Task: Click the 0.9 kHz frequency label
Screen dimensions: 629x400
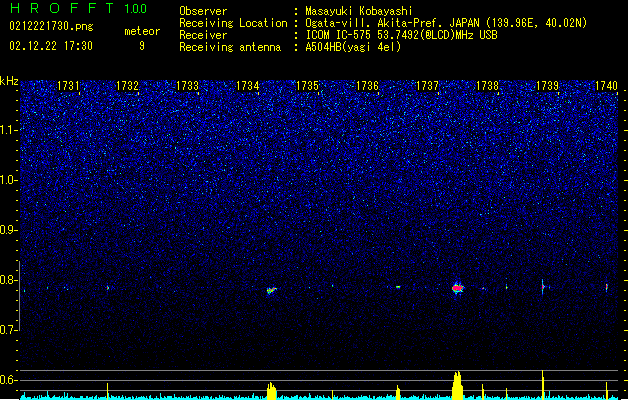Action: click(9, 230)
